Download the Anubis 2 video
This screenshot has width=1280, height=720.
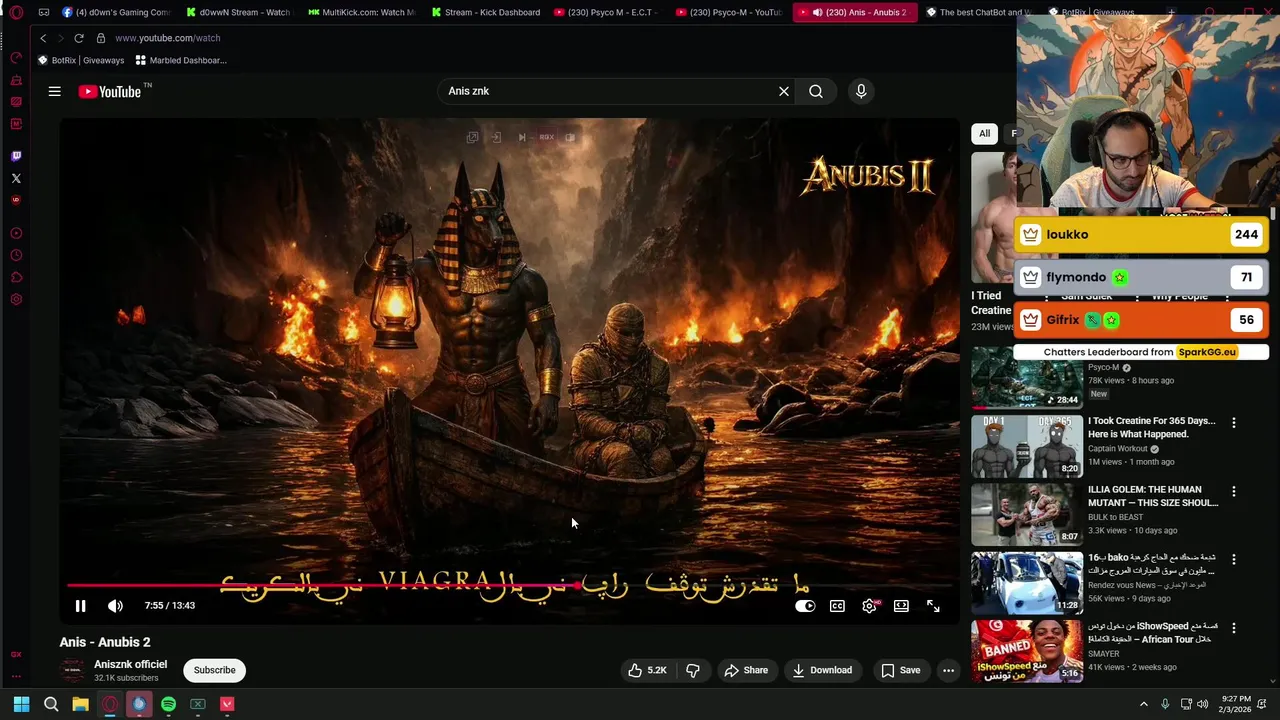point(822,670)
